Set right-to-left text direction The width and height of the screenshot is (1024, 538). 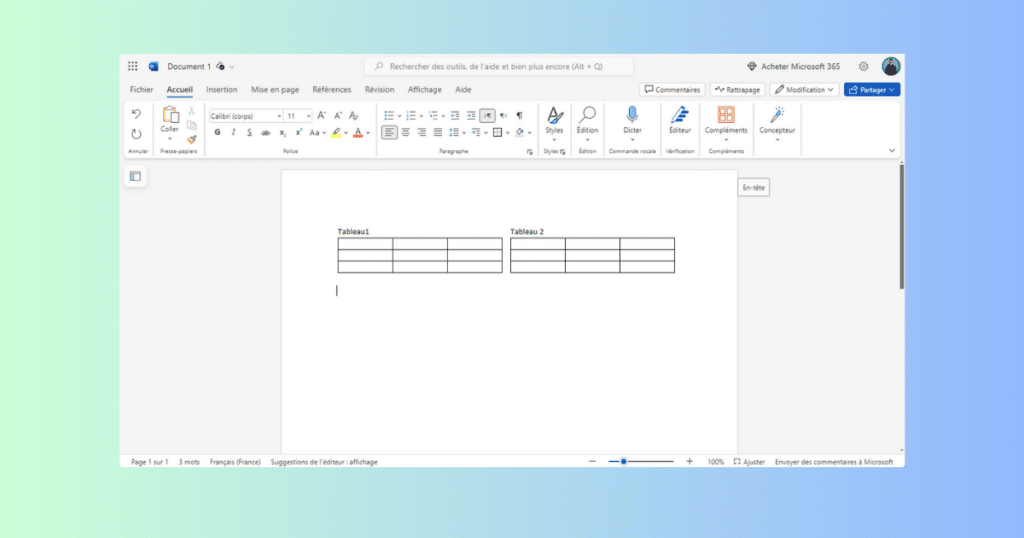[504, 116]
